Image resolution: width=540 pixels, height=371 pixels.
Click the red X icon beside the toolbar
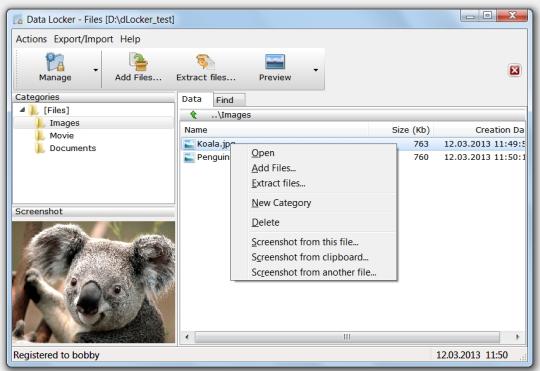[x=515, y=71]
